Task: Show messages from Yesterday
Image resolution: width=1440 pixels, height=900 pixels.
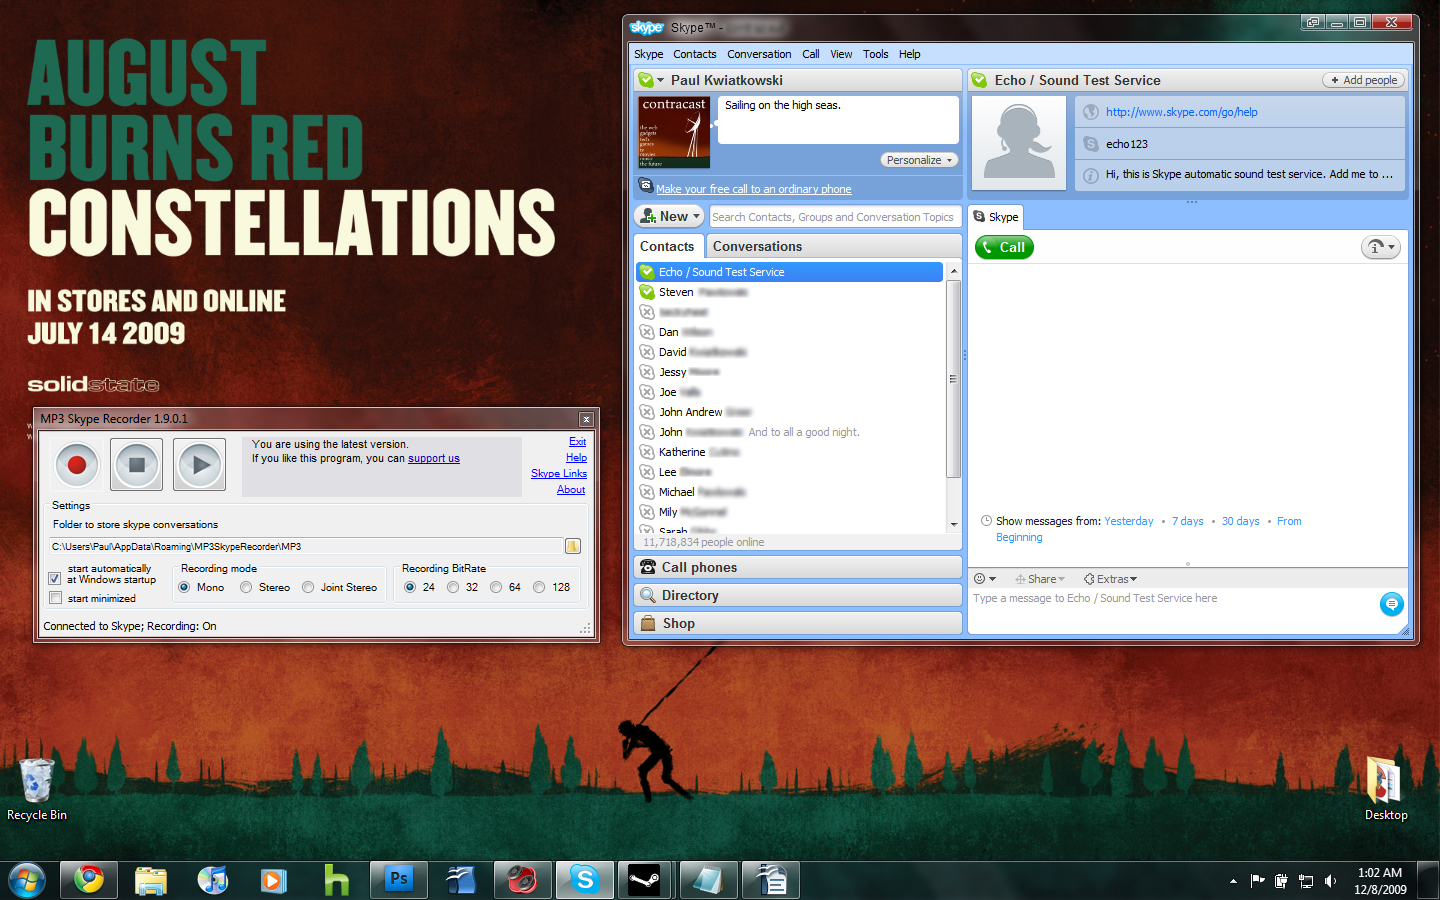Action: click(x=1129, y=521)
